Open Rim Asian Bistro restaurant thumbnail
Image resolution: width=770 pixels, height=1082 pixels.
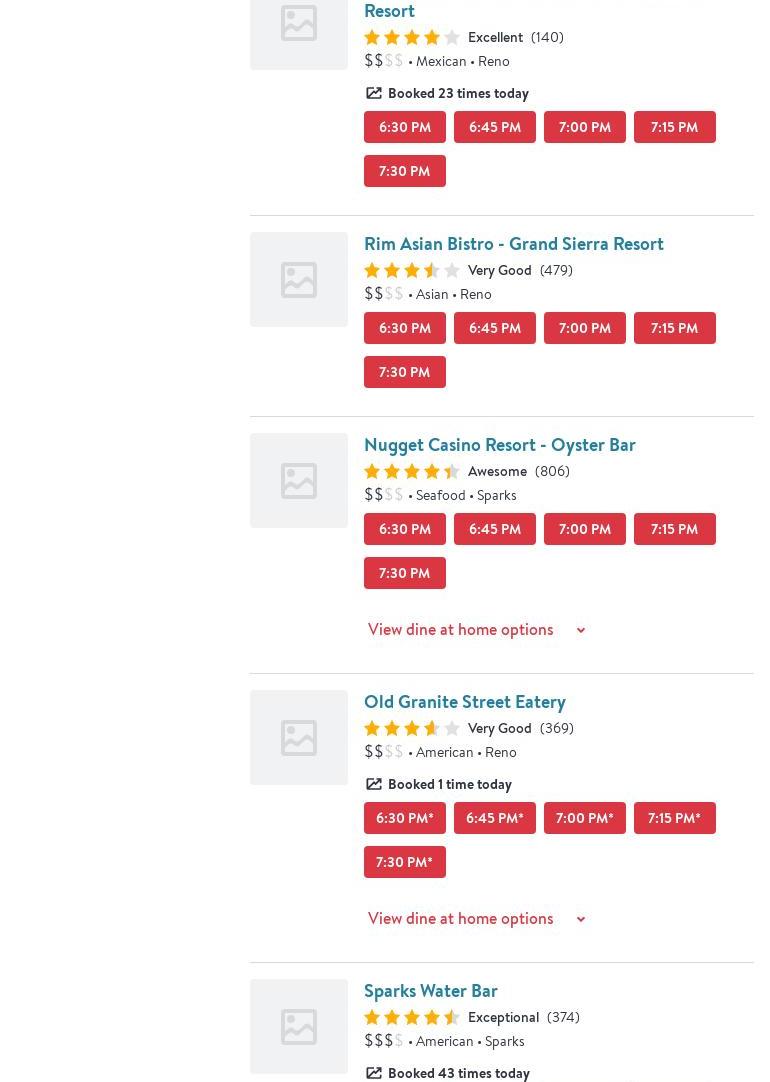coord(298,279)
